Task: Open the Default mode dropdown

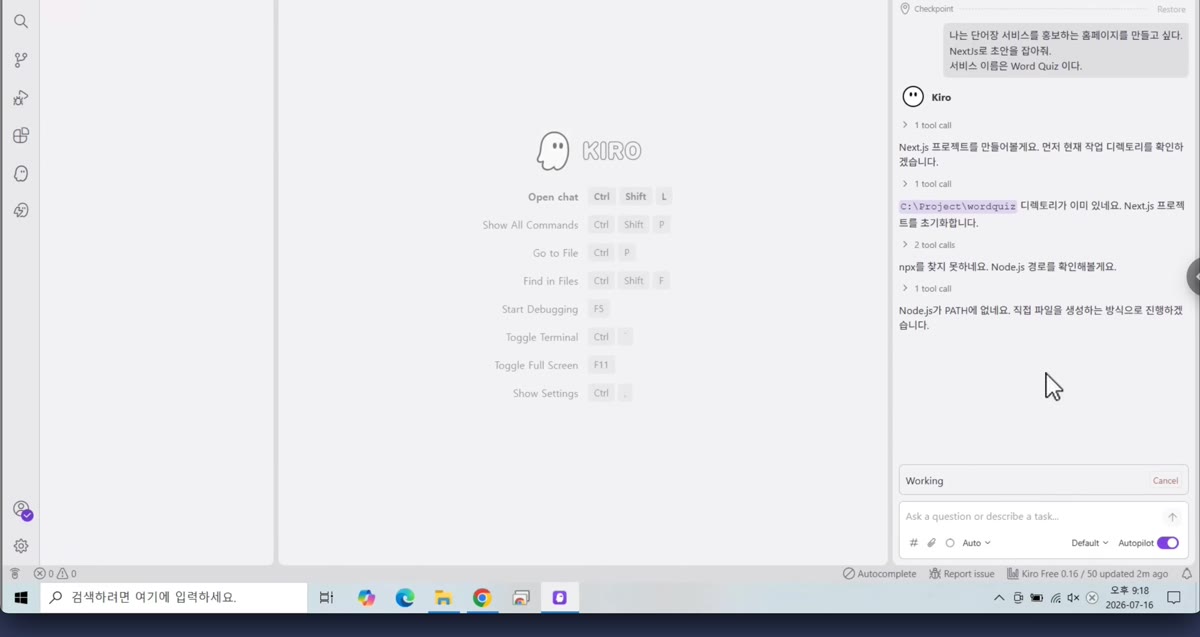Action: (1090, 543)
